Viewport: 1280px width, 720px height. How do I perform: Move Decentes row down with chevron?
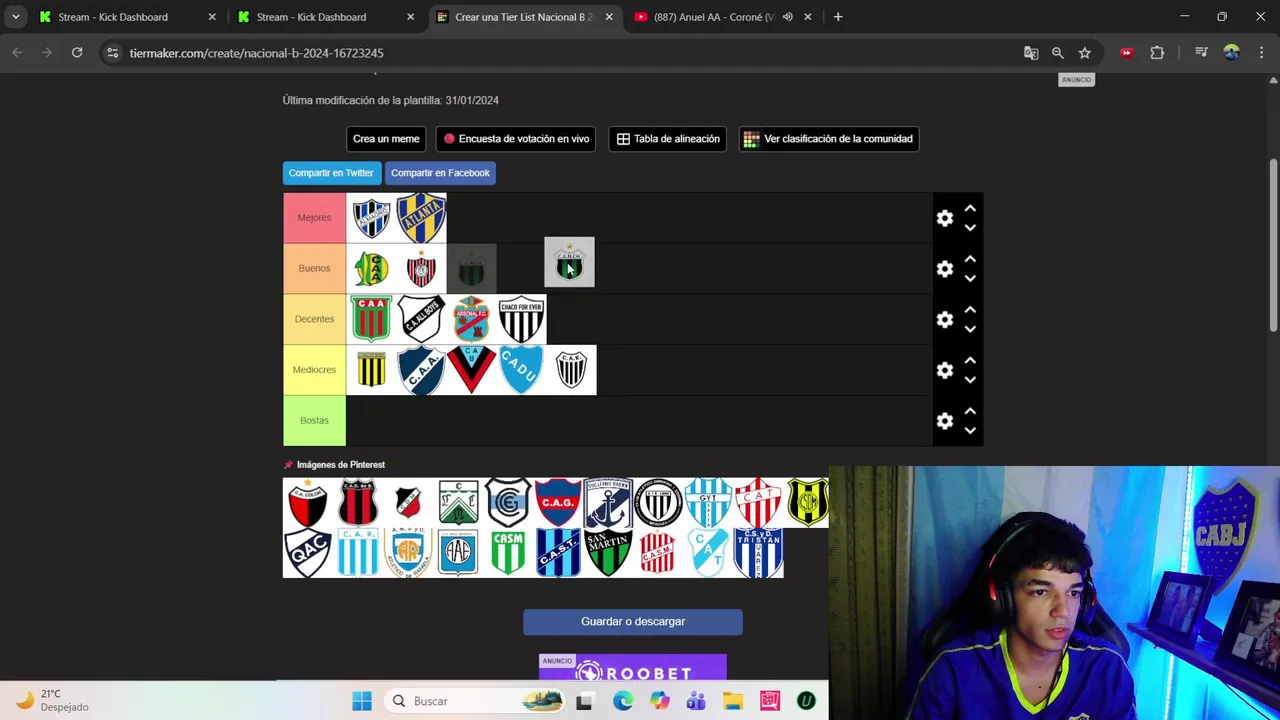coord(970,330)
